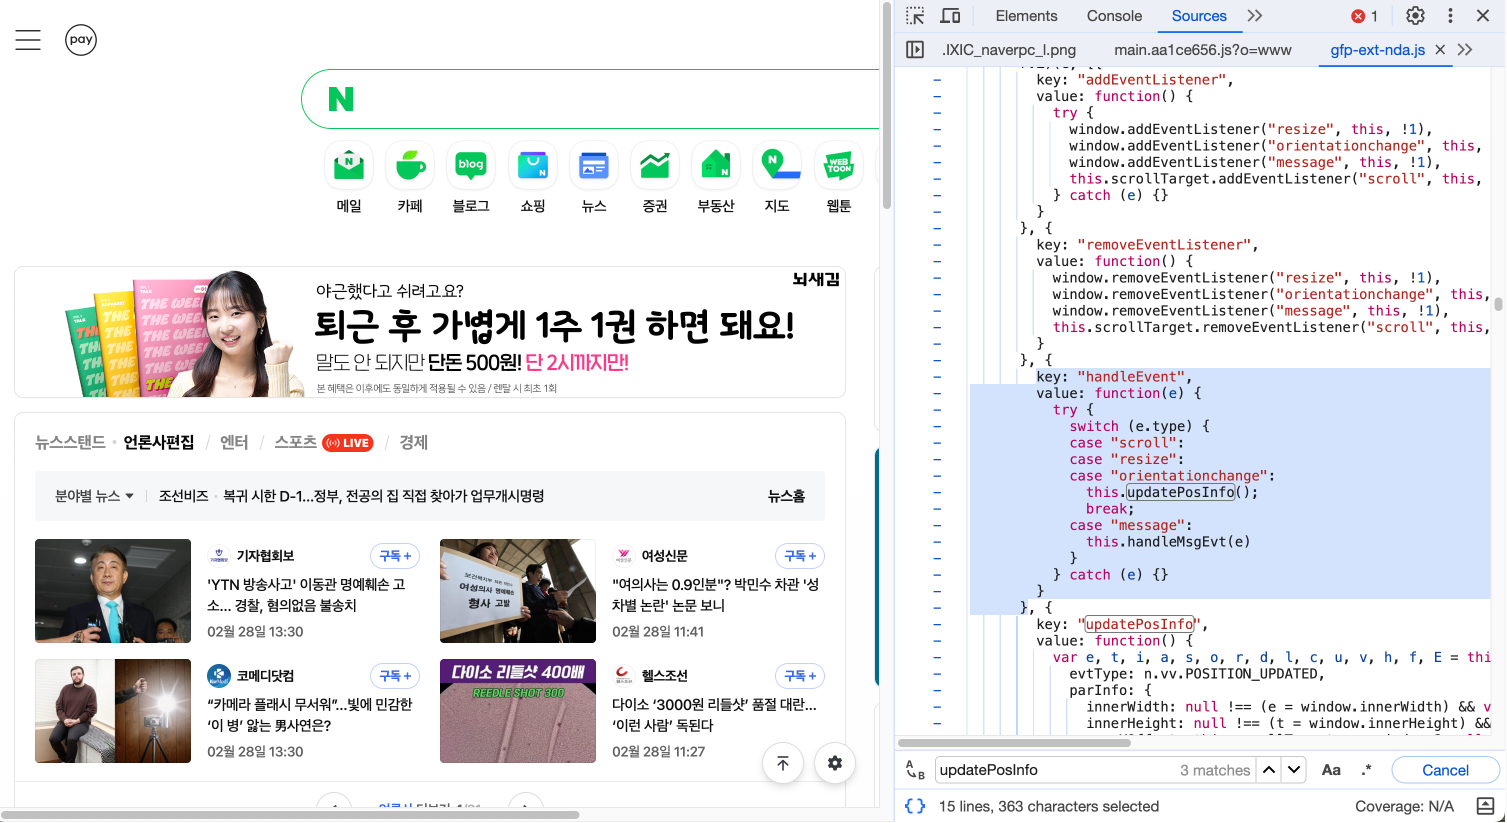Open the 코메디닷컴 camera flash article thumbnail
This screenshot has width=1507, height=823.
pyautogui.click(x=113, y=711)
